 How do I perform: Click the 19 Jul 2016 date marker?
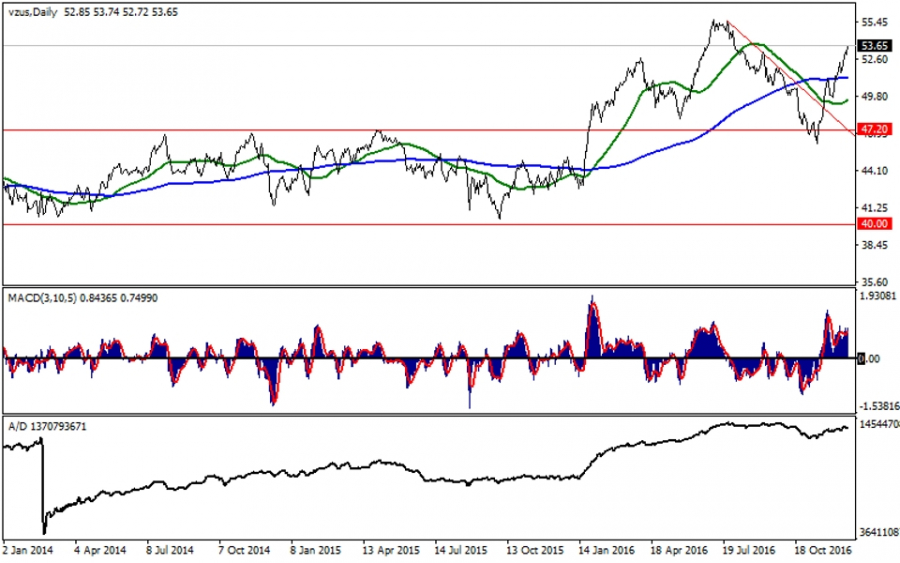[749, 549]
